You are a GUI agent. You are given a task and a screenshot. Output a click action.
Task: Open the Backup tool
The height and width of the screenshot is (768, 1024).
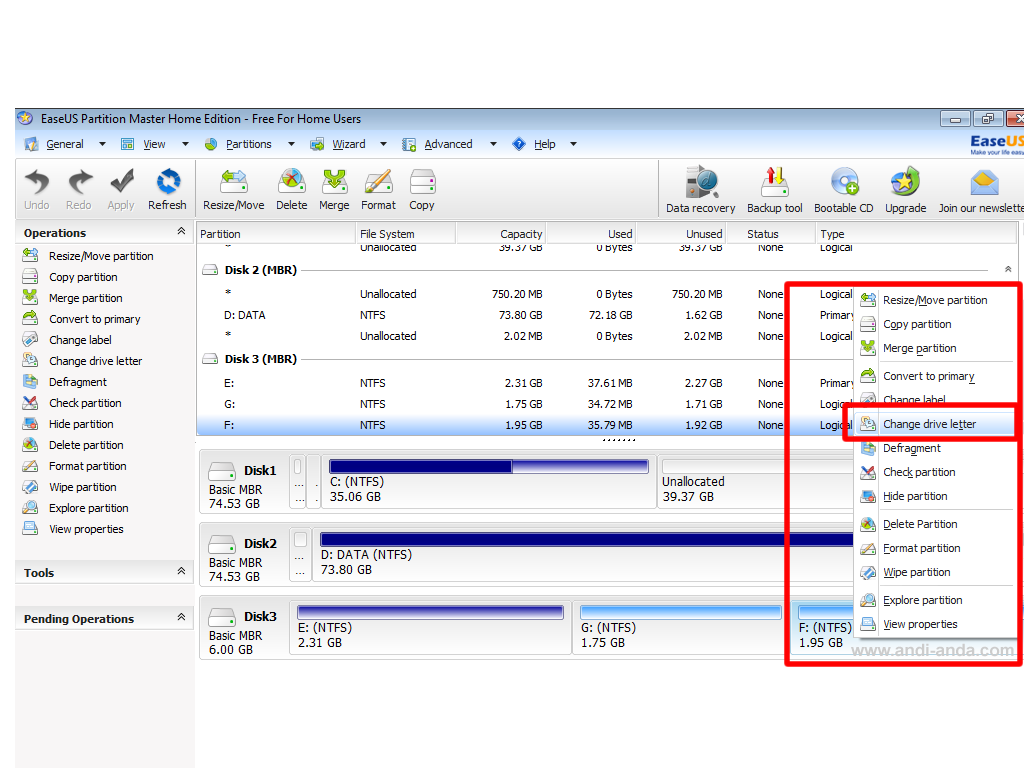775,189
